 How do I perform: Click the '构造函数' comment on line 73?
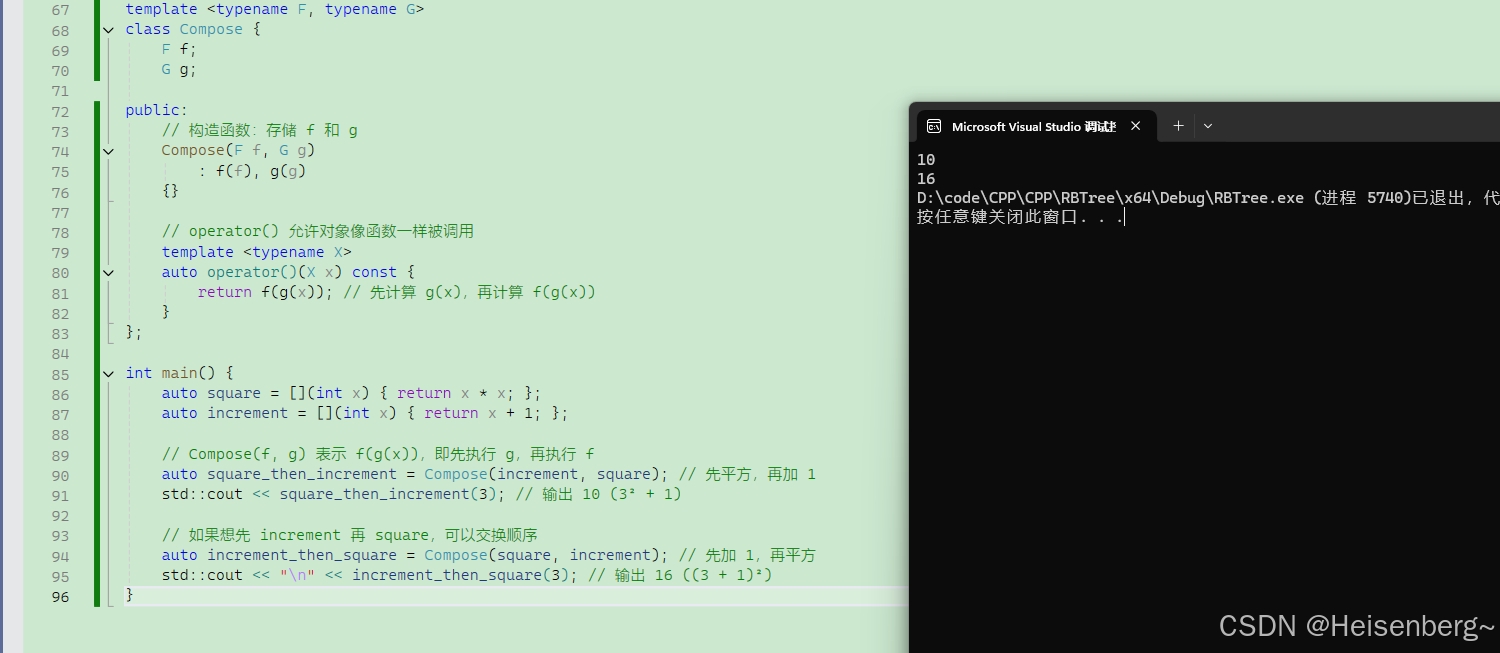pos(259,131)
